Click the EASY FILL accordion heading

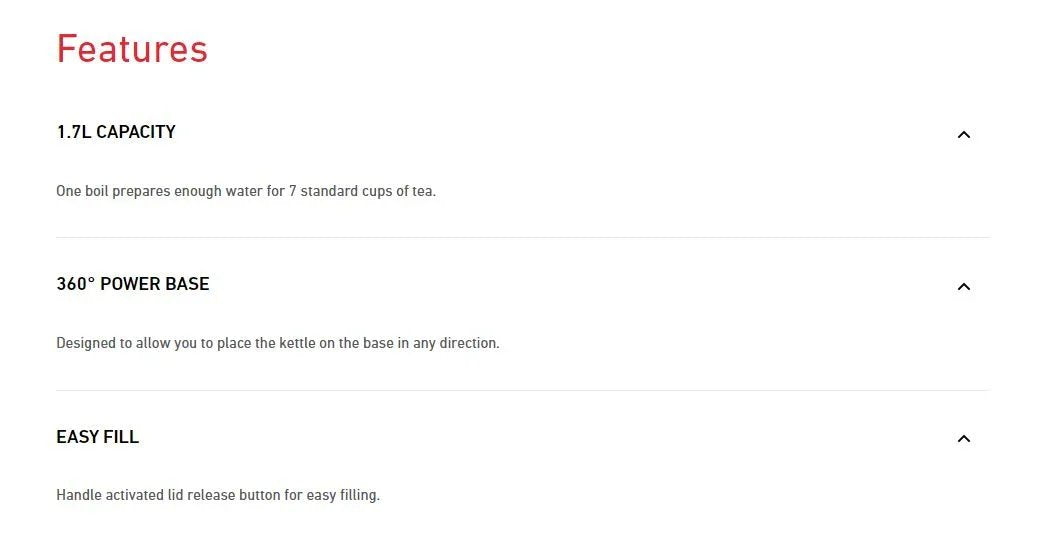[x=98, y=437]
